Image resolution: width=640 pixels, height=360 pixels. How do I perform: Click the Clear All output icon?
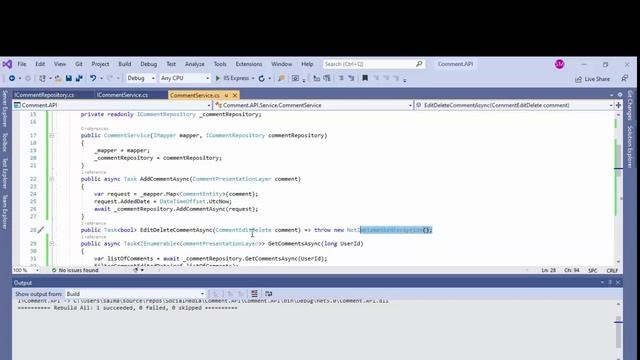tap(254, 294)
